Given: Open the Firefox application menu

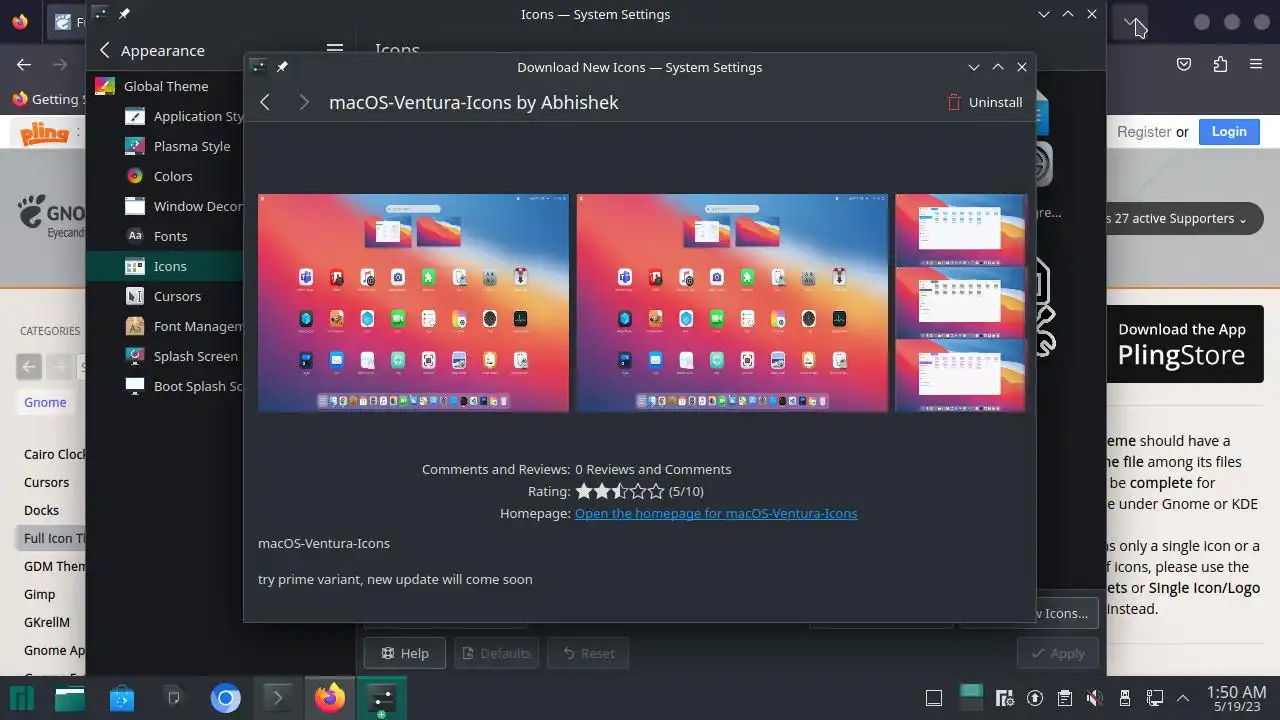Looking at the screenshot, I should (1256, 64).
